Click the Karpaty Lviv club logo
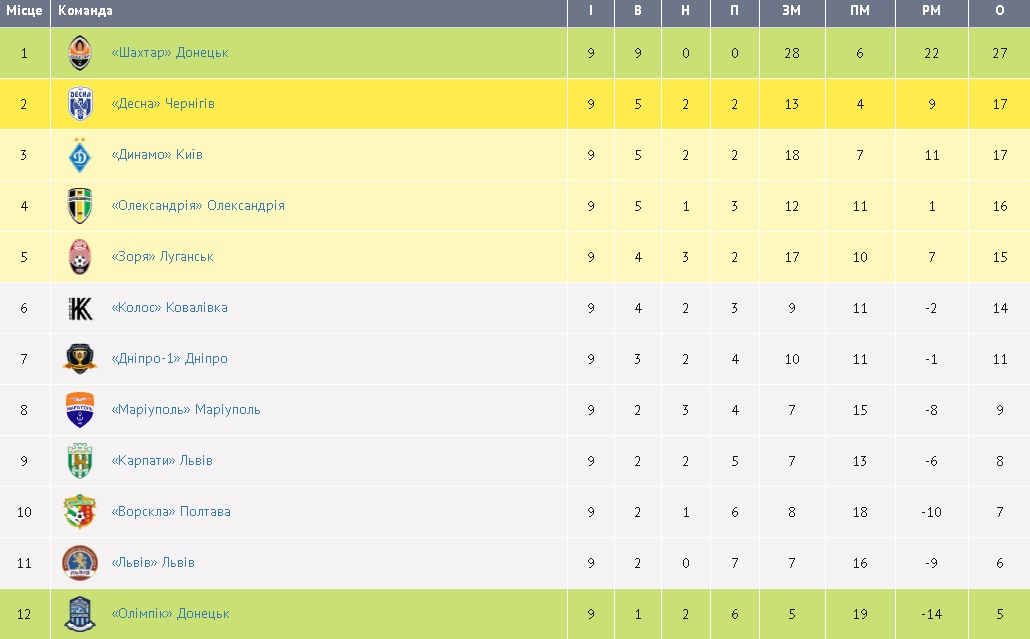This screenshot has width=1030, height=639. [80, 461]
